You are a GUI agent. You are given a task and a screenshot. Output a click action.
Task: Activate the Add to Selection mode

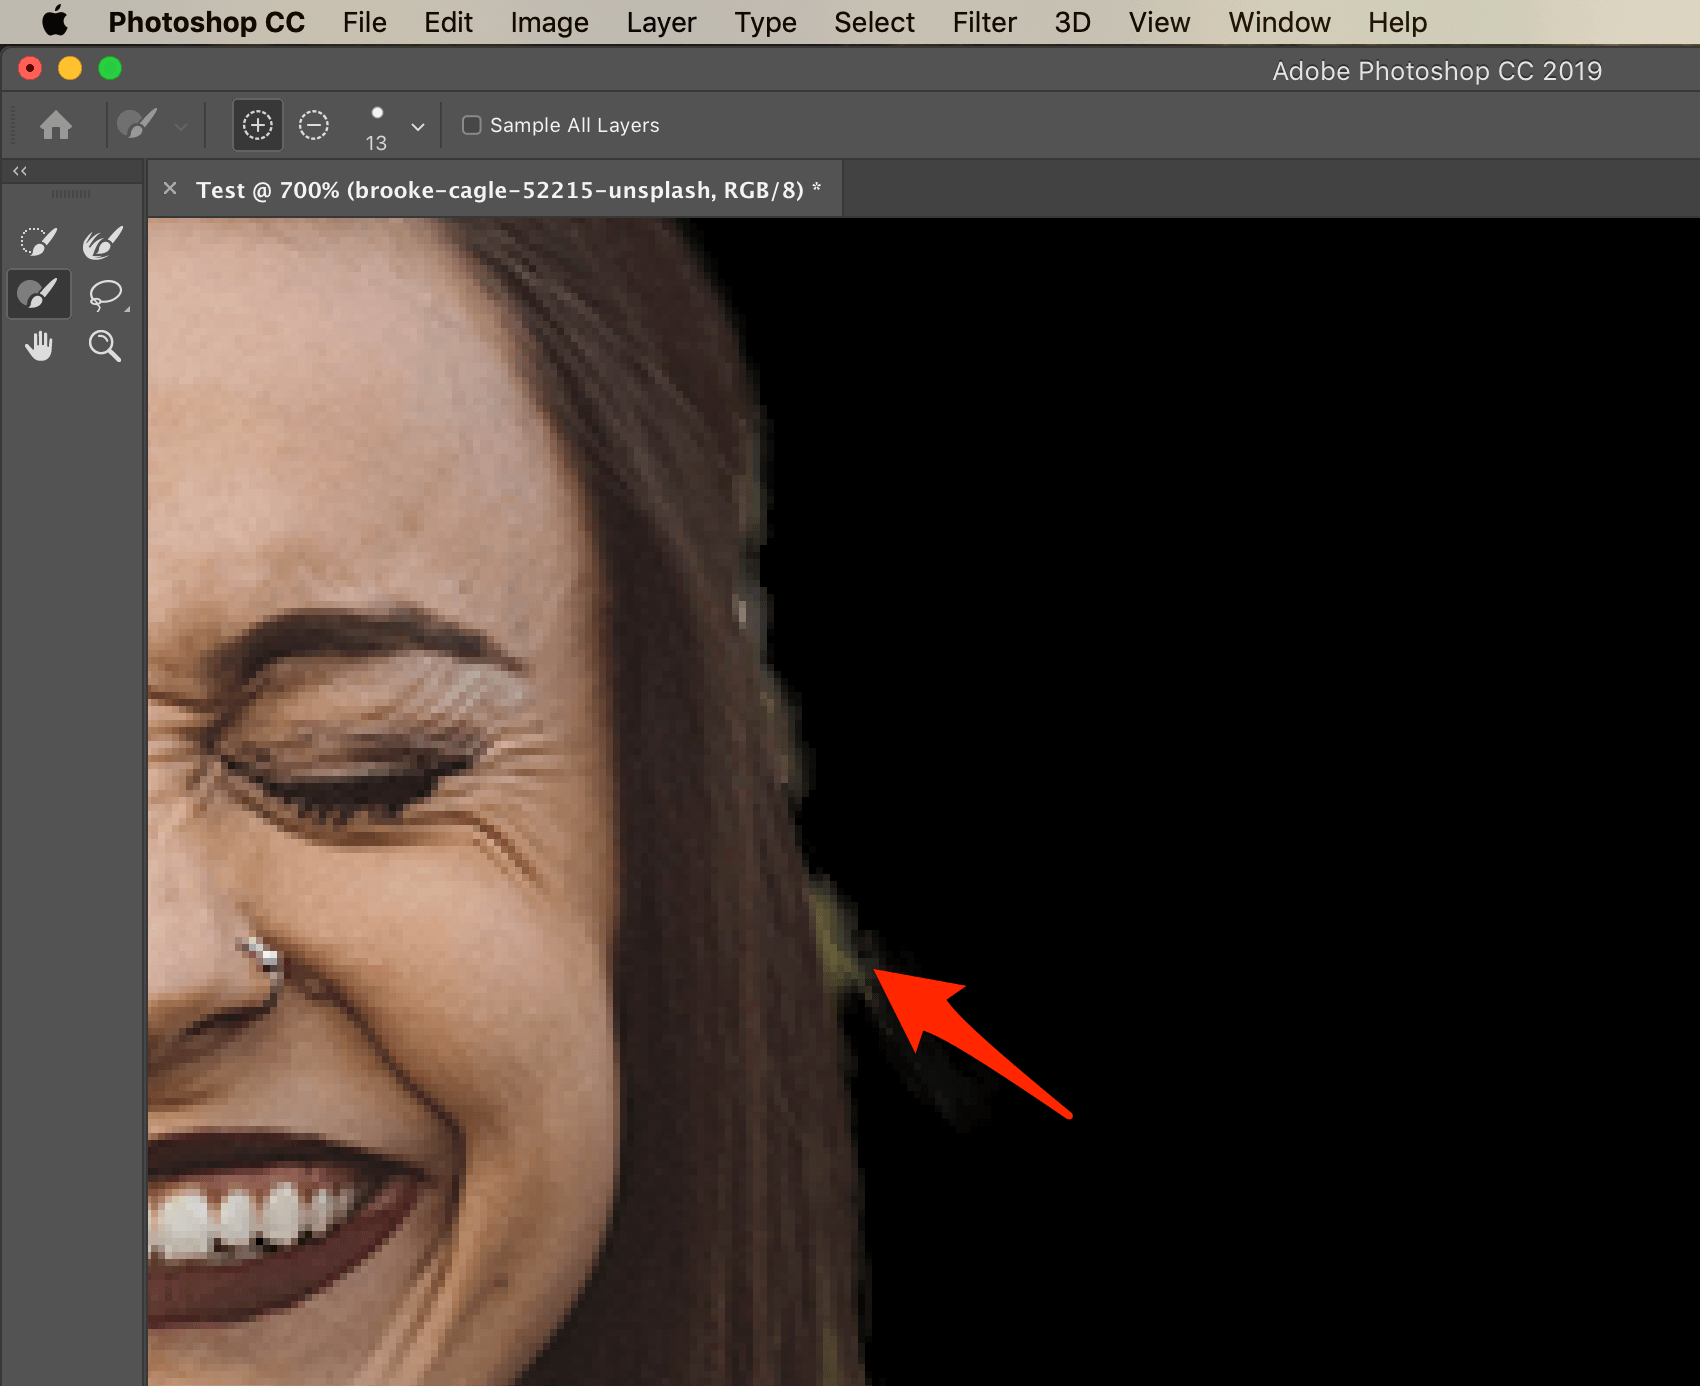[257, 125]
